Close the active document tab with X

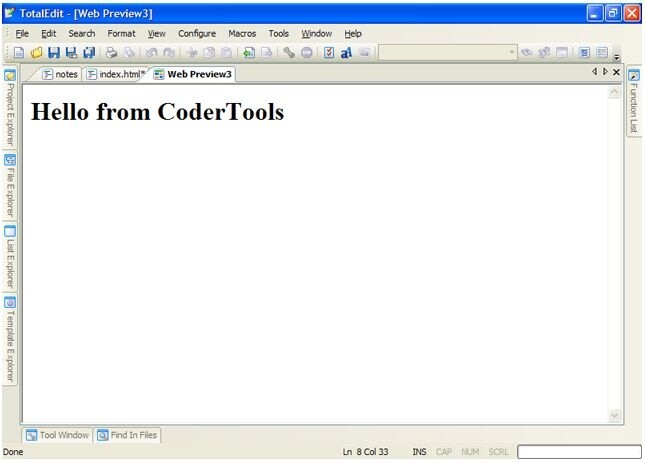[616, 72]
